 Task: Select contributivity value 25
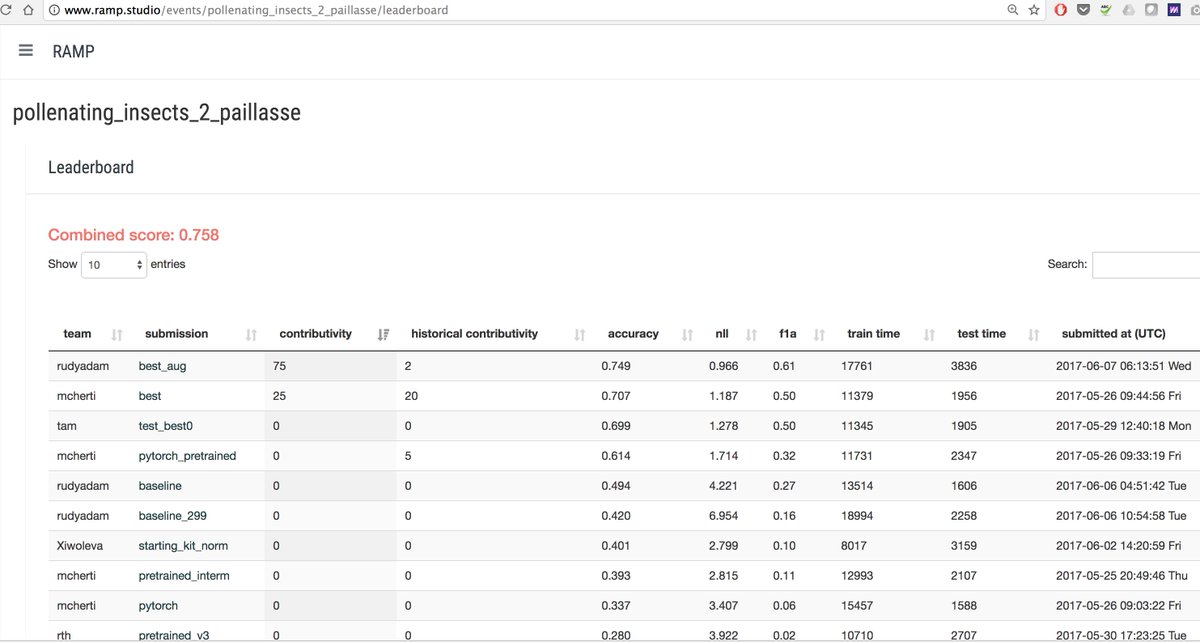(x=279, y=397)
